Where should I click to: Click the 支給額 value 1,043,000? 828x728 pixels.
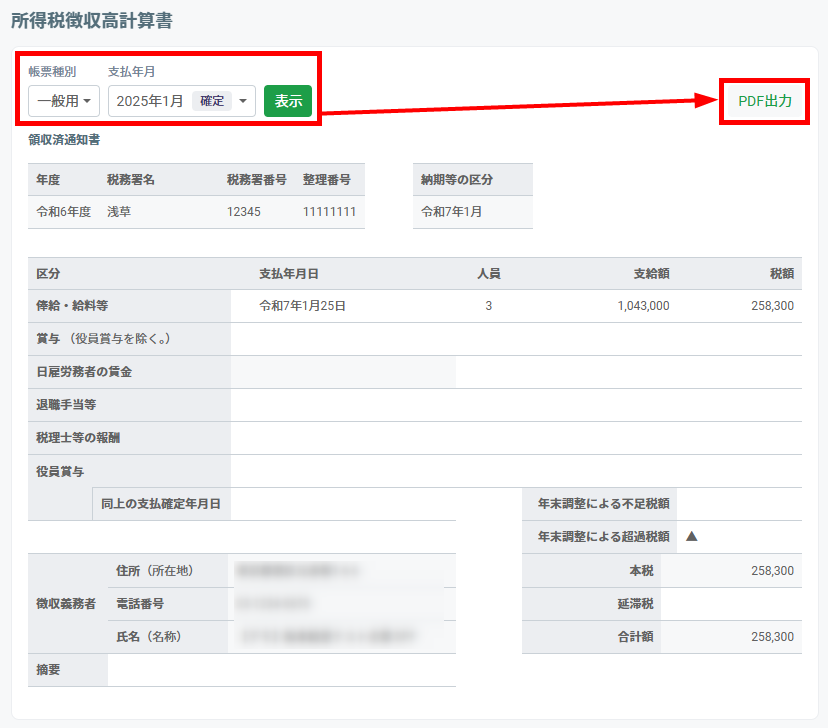643,306
